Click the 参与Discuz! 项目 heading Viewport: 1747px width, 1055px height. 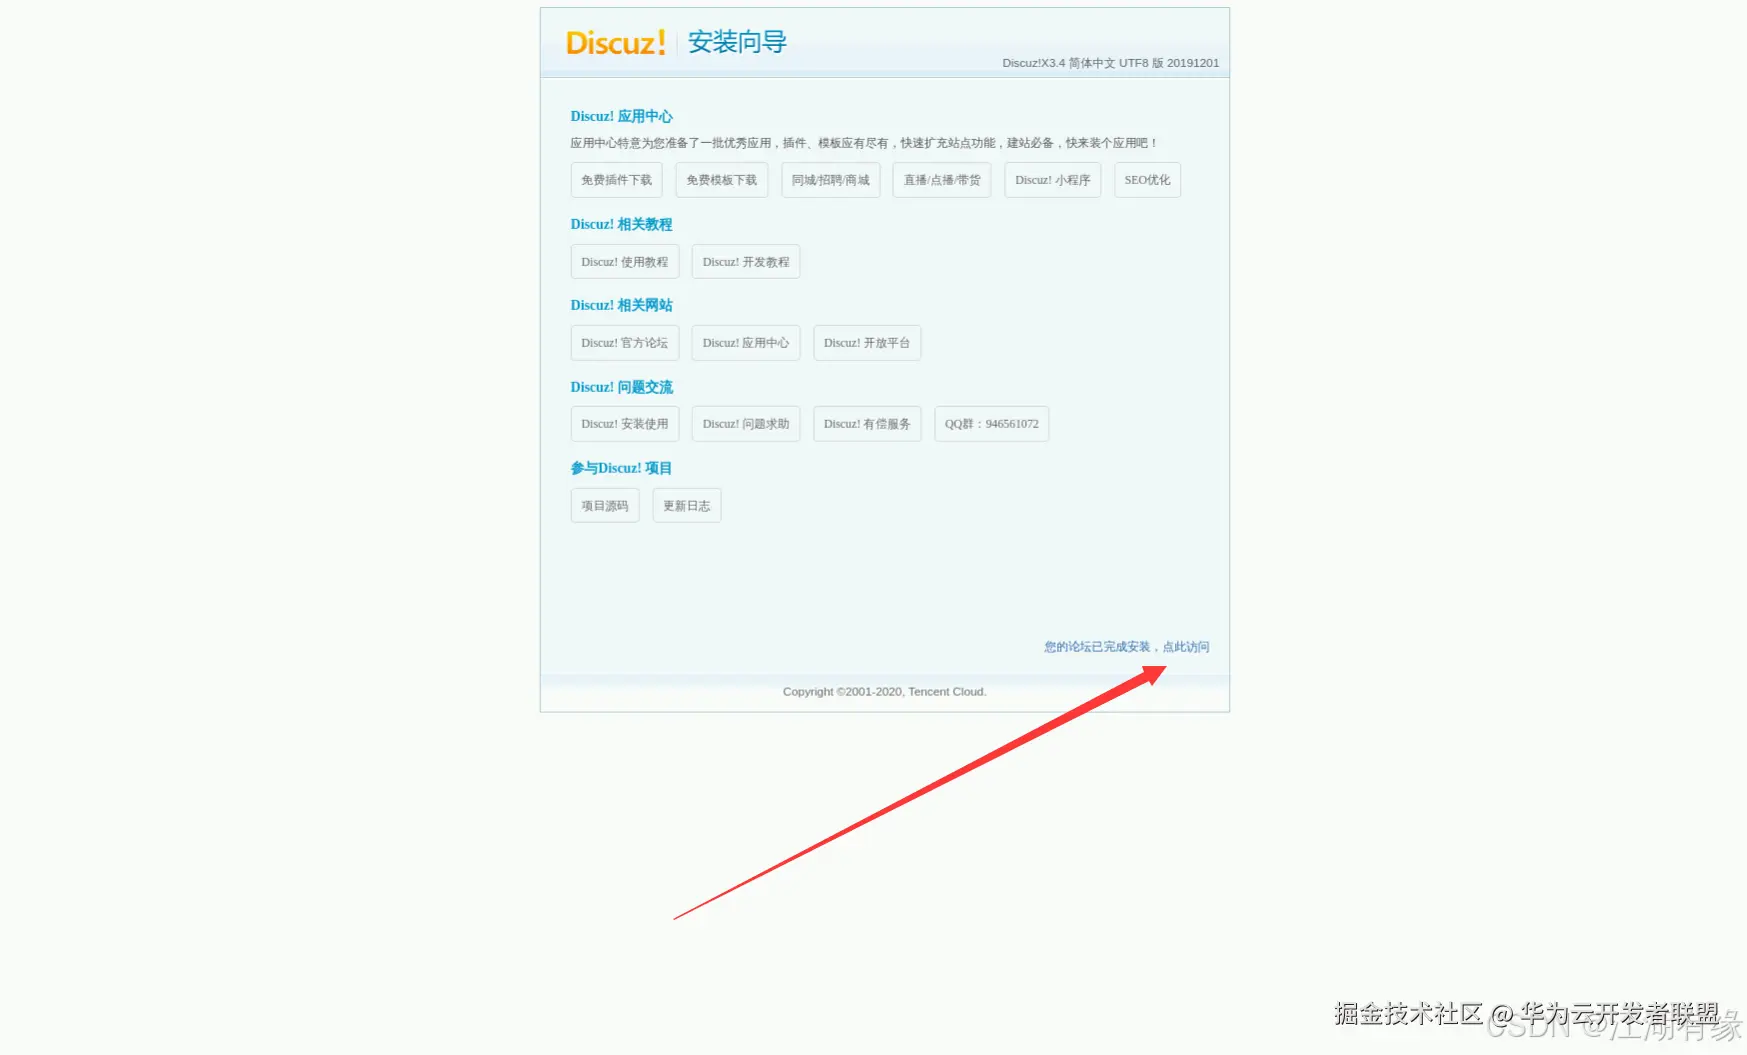pos(621,468)
